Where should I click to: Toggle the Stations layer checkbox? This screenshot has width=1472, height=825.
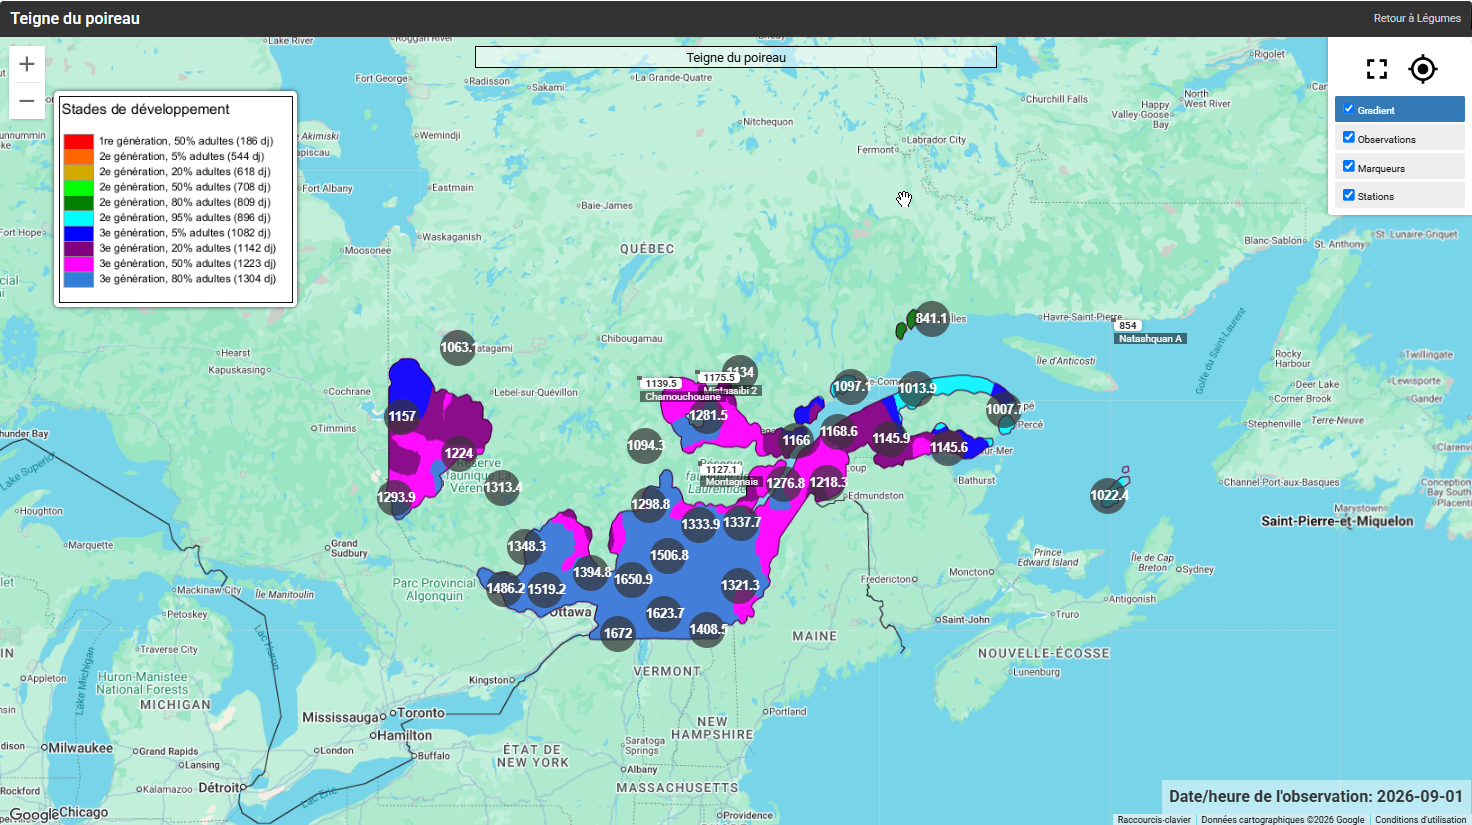pos(1348,195)
